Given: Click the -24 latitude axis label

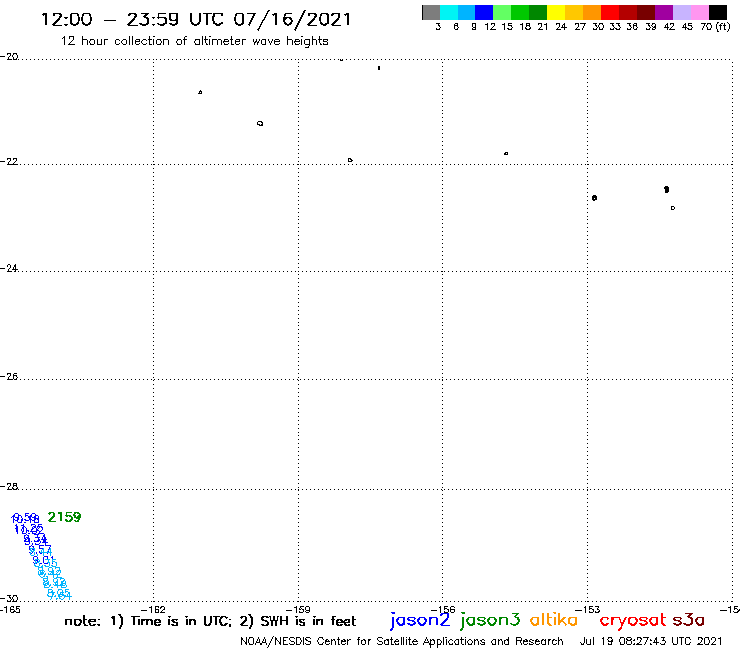Looking at the screenshot, I should click(9, 268).
